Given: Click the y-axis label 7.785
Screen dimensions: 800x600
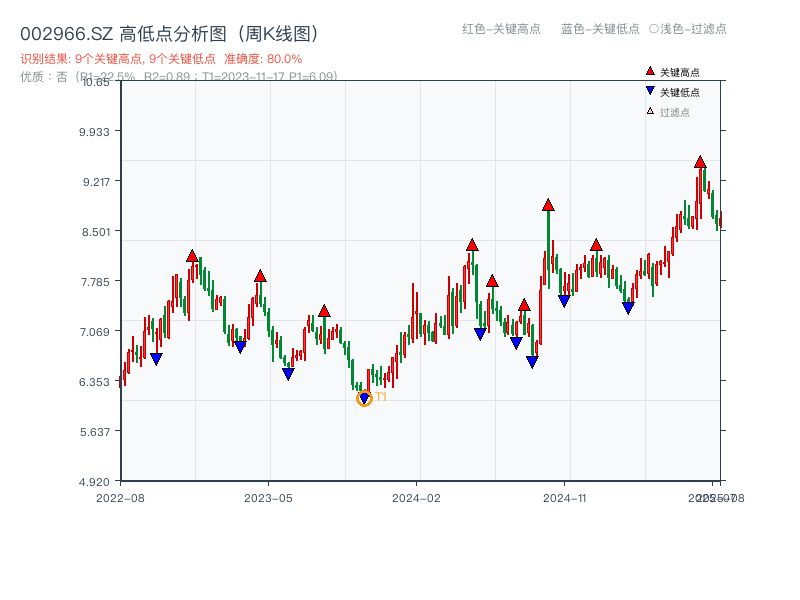Looking at the screenshot, I should [95, 282].
